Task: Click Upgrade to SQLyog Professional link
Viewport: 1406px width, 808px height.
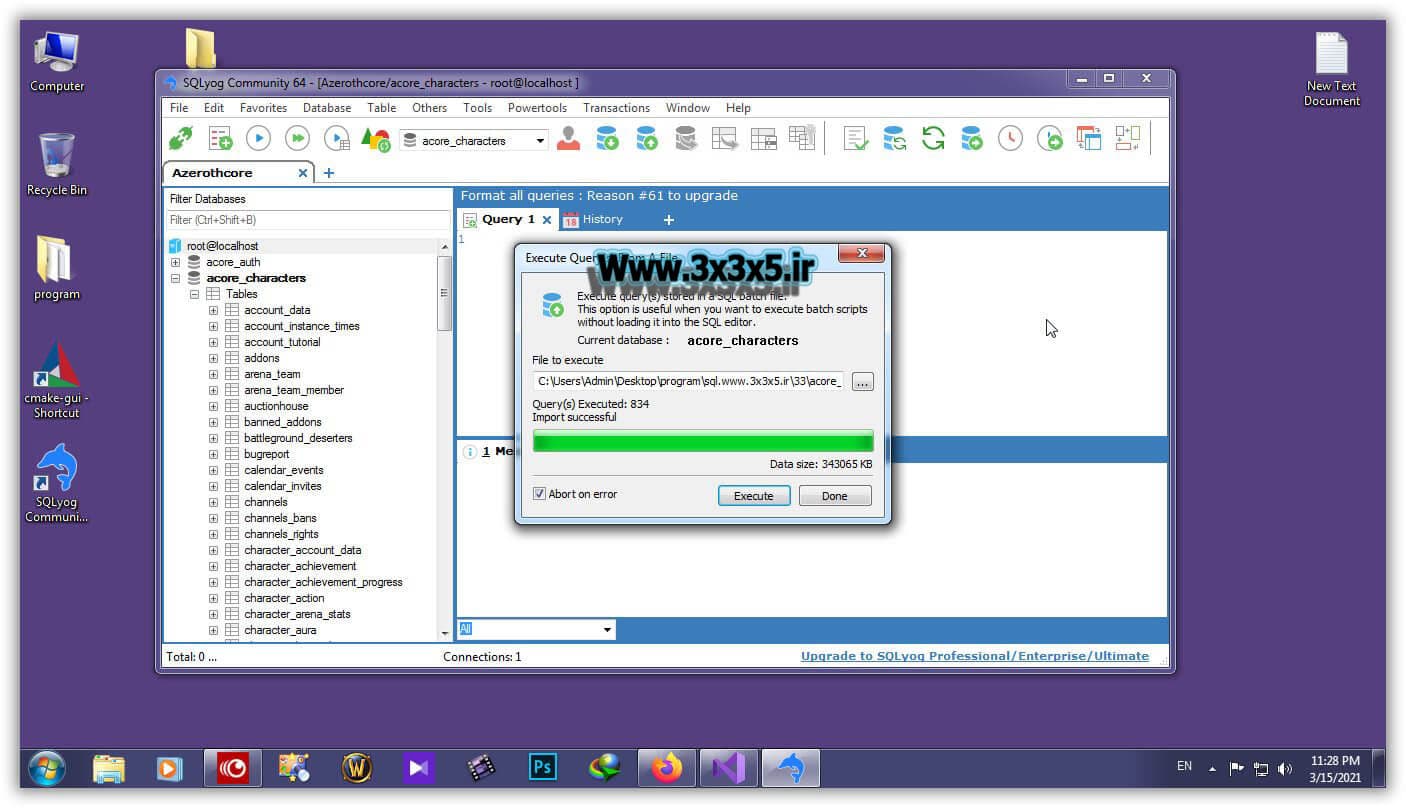Action: (975, 656)
